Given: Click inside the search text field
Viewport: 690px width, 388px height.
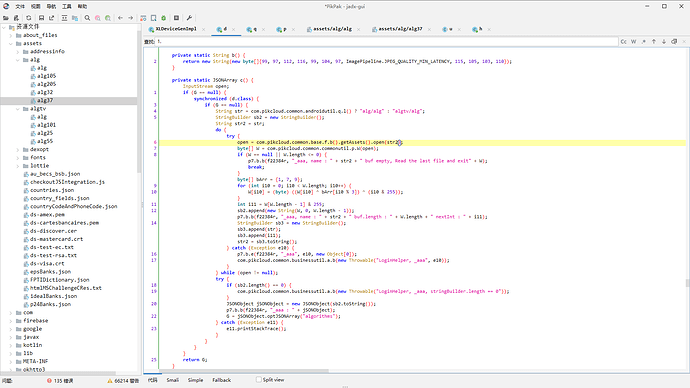Looking at the screenshot, I should point(387,41).
